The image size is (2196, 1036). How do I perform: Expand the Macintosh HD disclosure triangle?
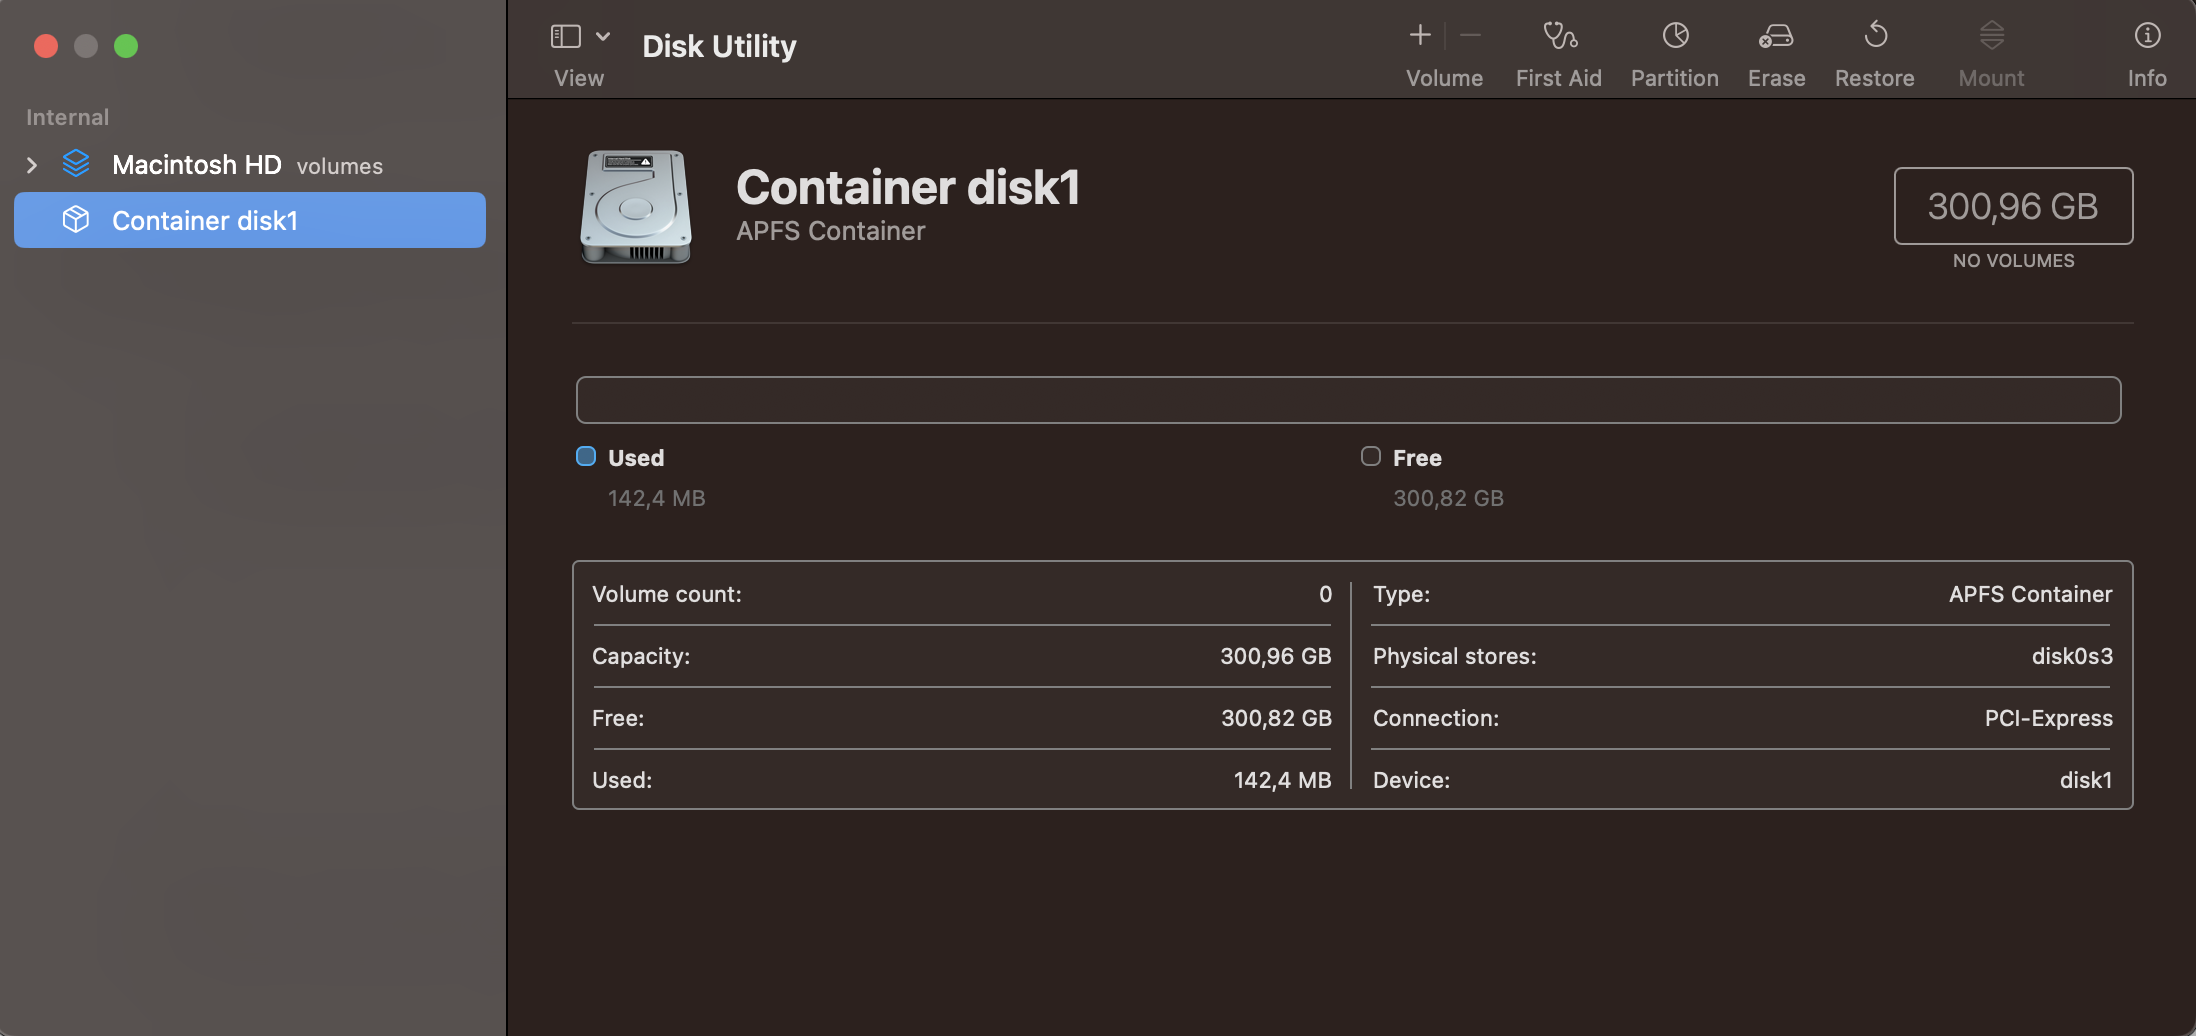pos(32,165)
